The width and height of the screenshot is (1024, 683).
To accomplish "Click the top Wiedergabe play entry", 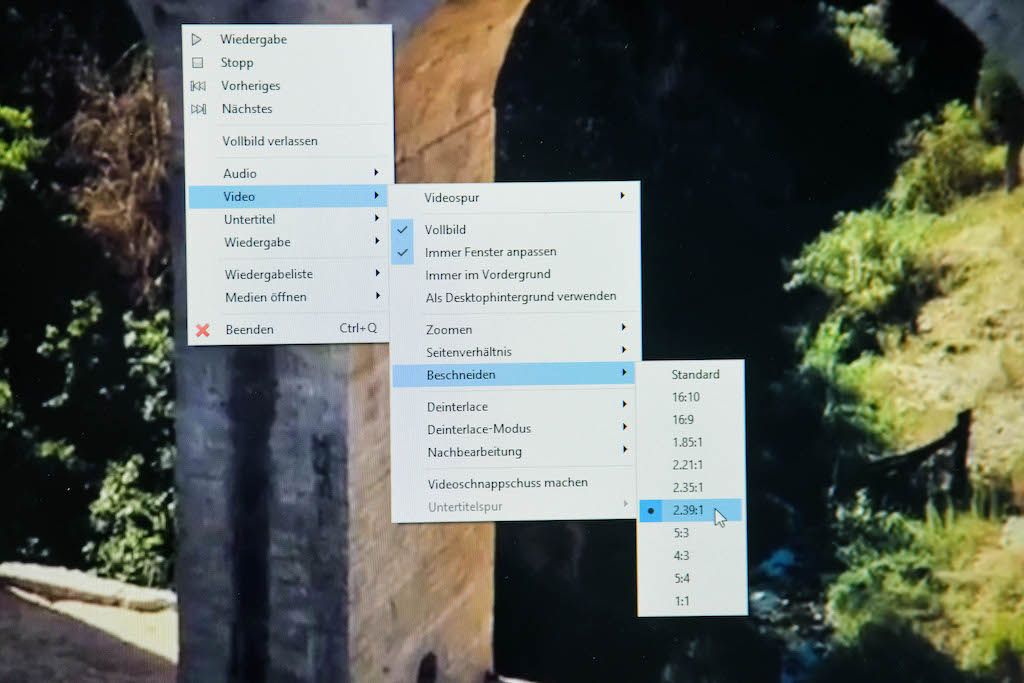I will (x=287, y=39).
